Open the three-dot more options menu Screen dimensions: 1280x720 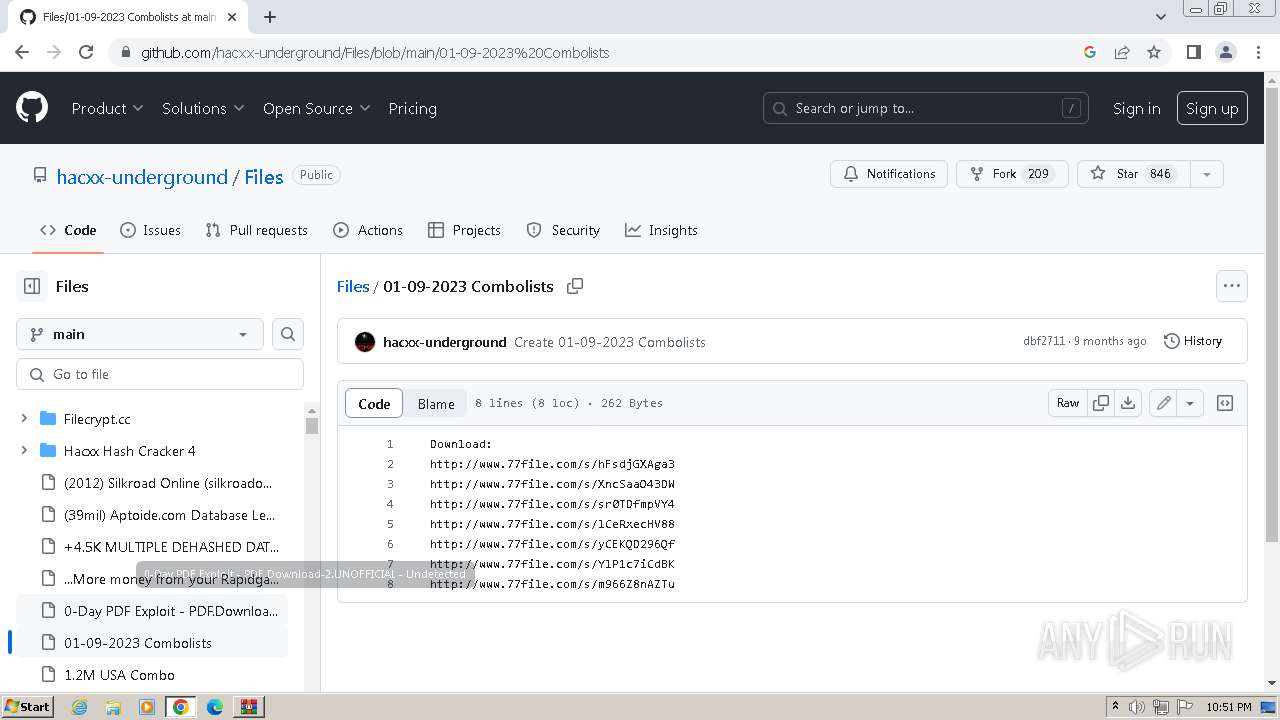(x=1232, y=286)
